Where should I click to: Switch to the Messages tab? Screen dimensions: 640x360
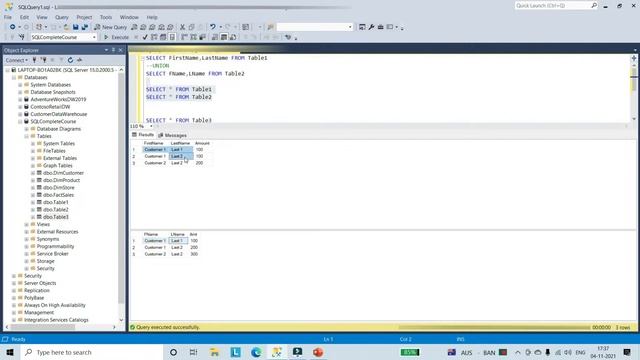173,135
